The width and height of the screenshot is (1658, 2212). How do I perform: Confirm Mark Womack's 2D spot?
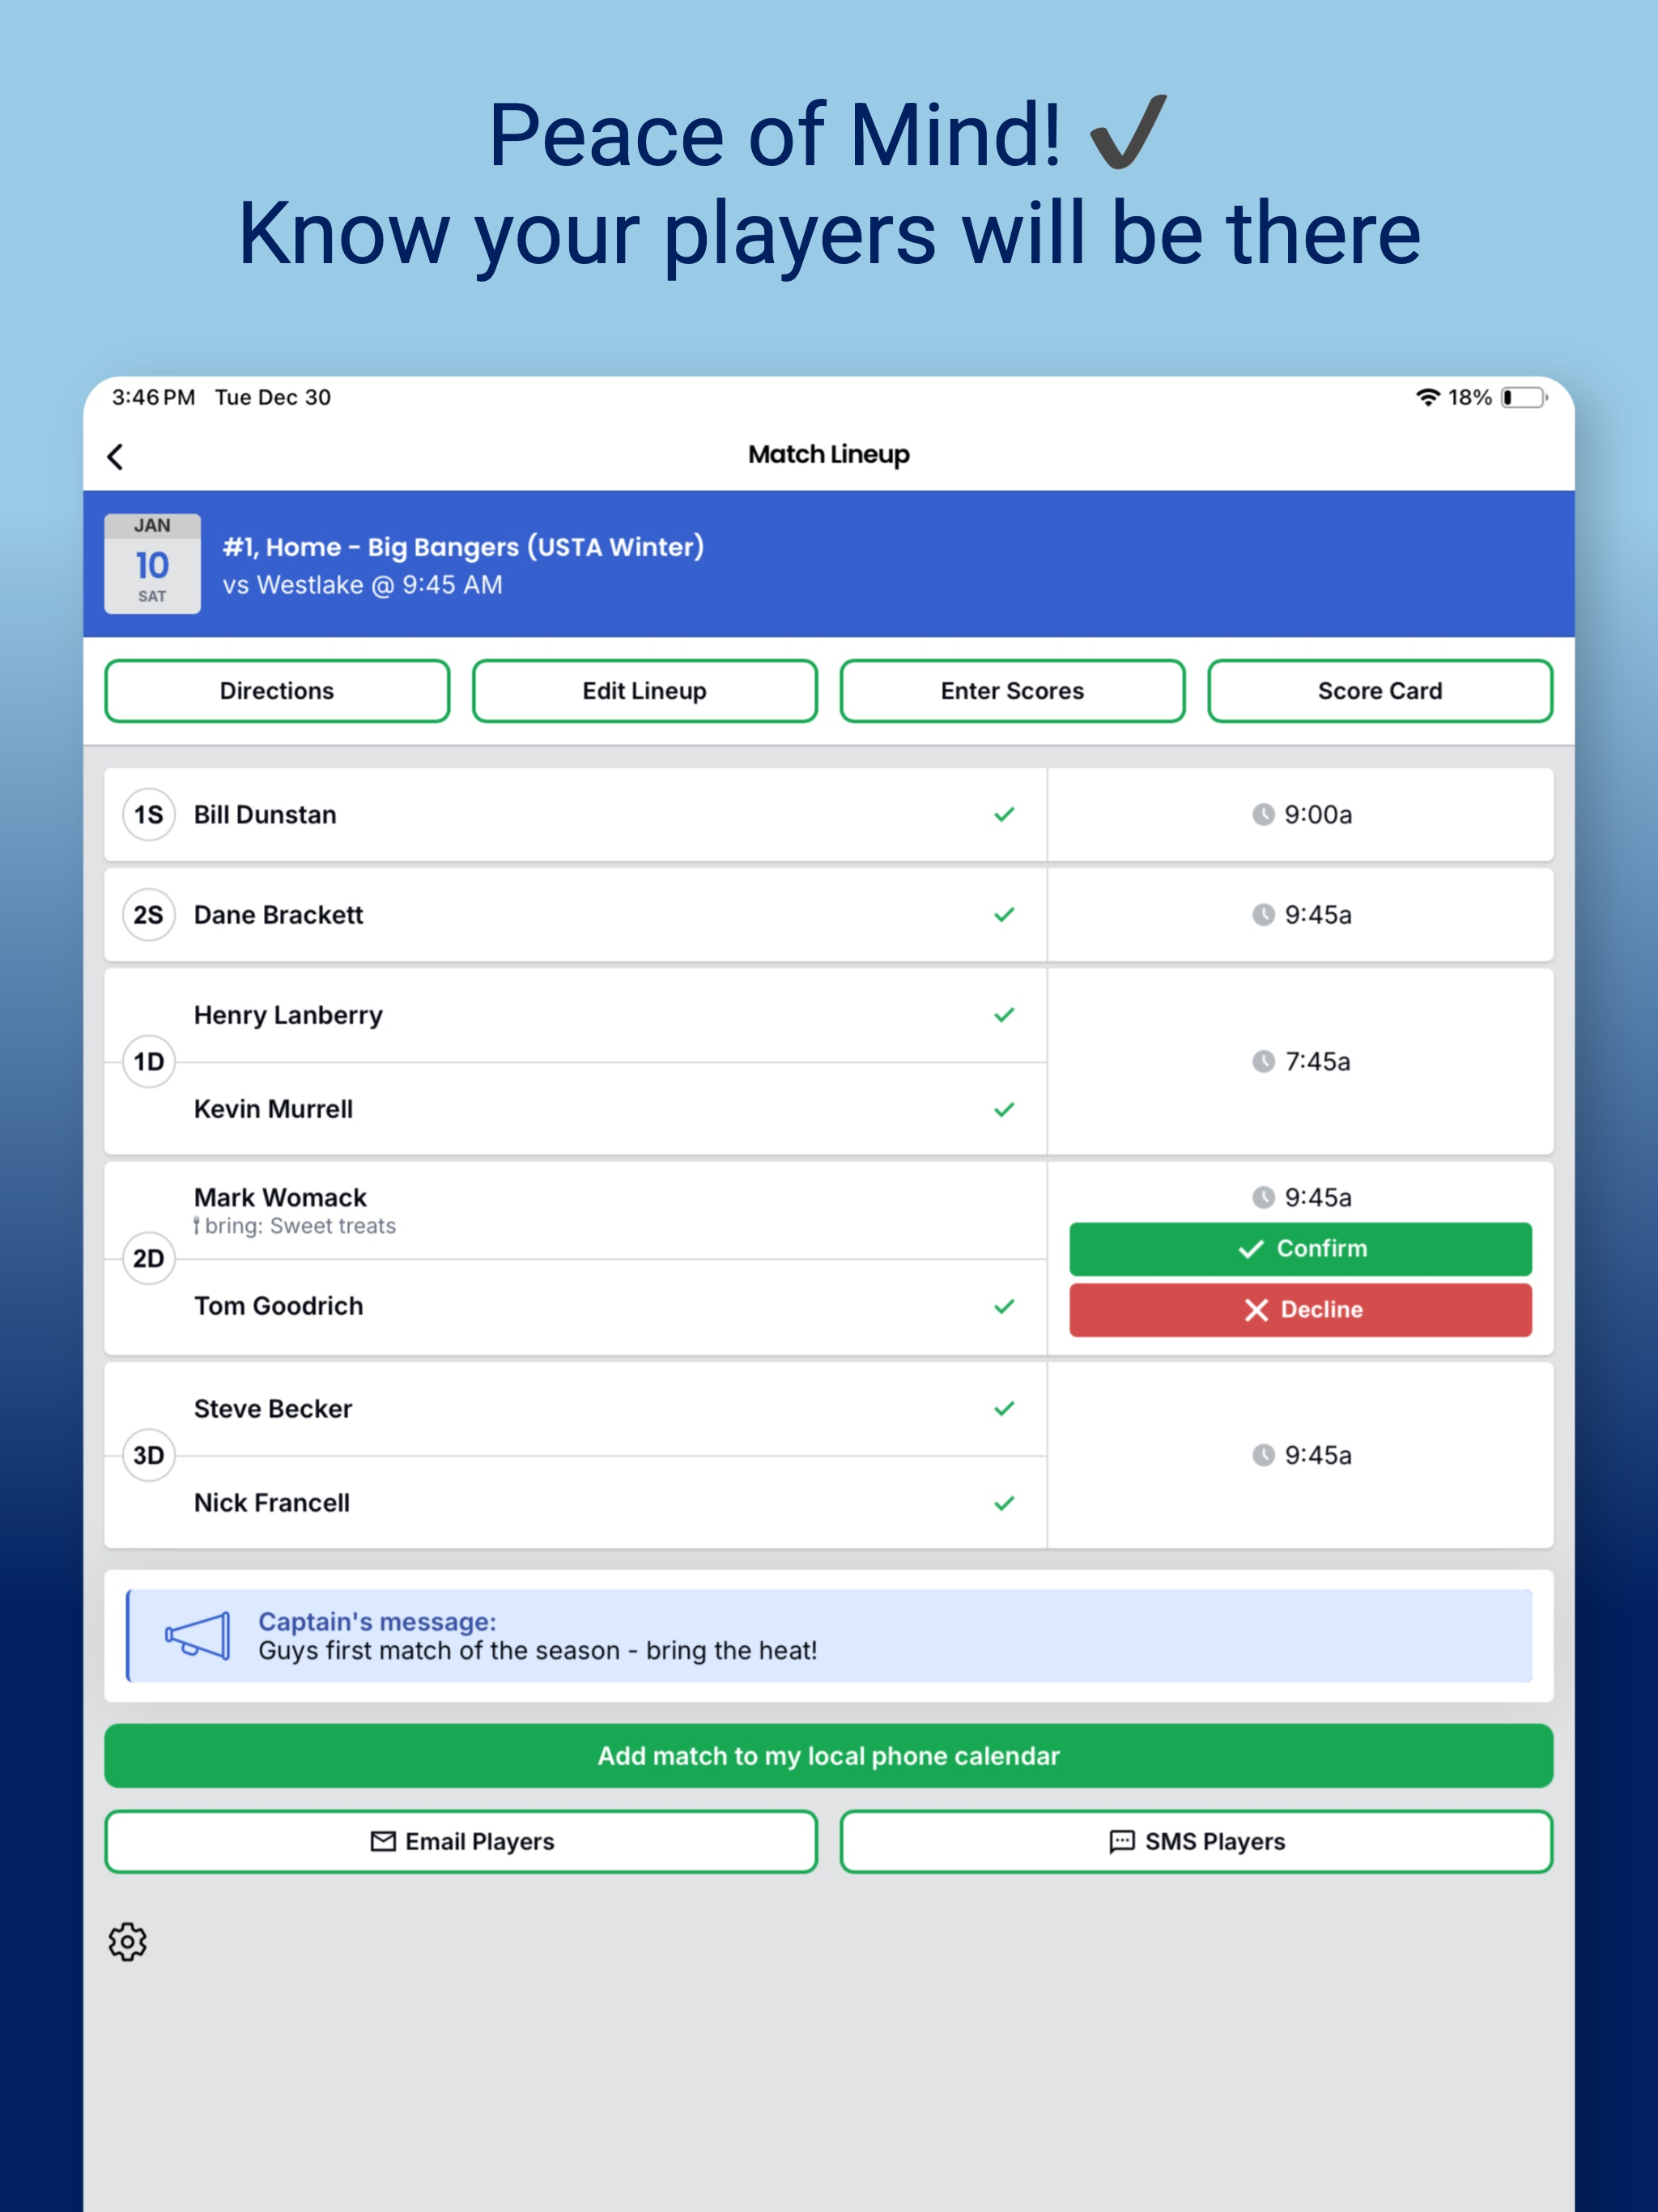coord(1300,1248)
